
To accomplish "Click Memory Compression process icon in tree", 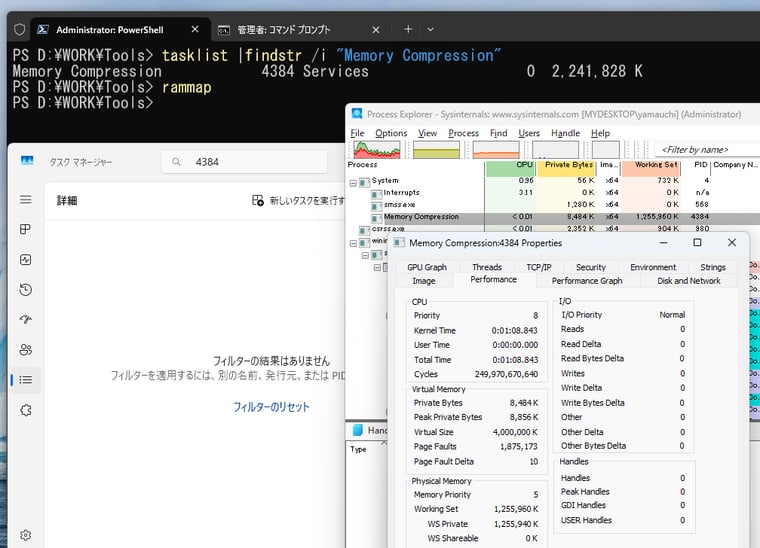I will 377,218.
